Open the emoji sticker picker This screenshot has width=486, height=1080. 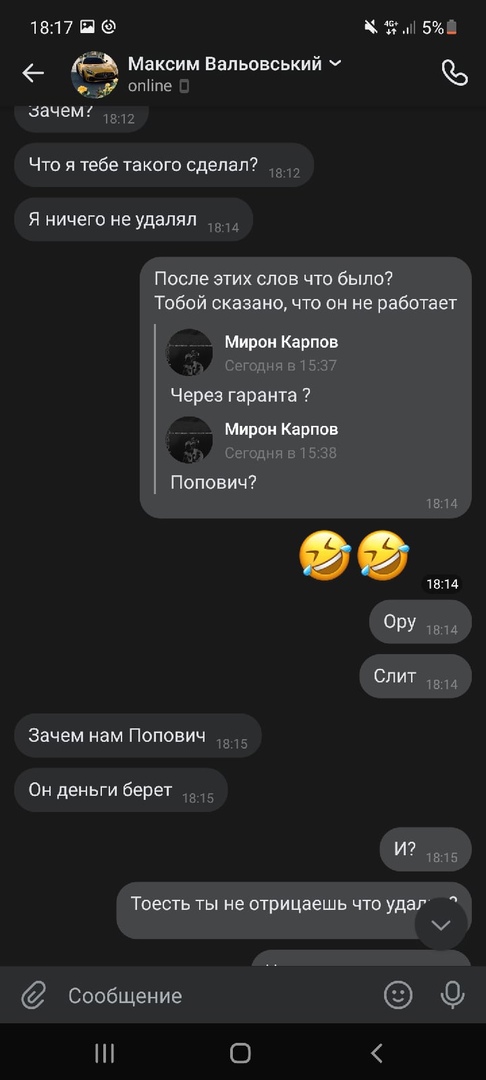(x=398, y=995)
